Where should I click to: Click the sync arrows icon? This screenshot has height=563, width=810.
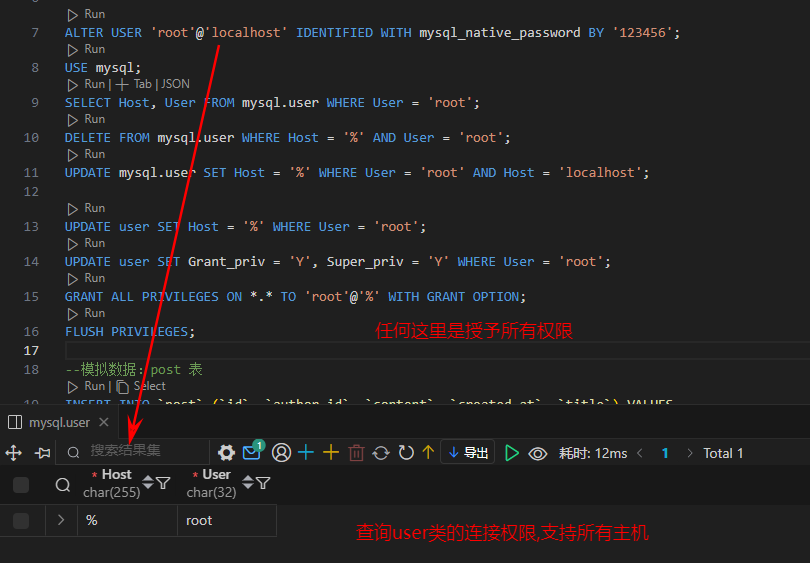tap(381, 453)
